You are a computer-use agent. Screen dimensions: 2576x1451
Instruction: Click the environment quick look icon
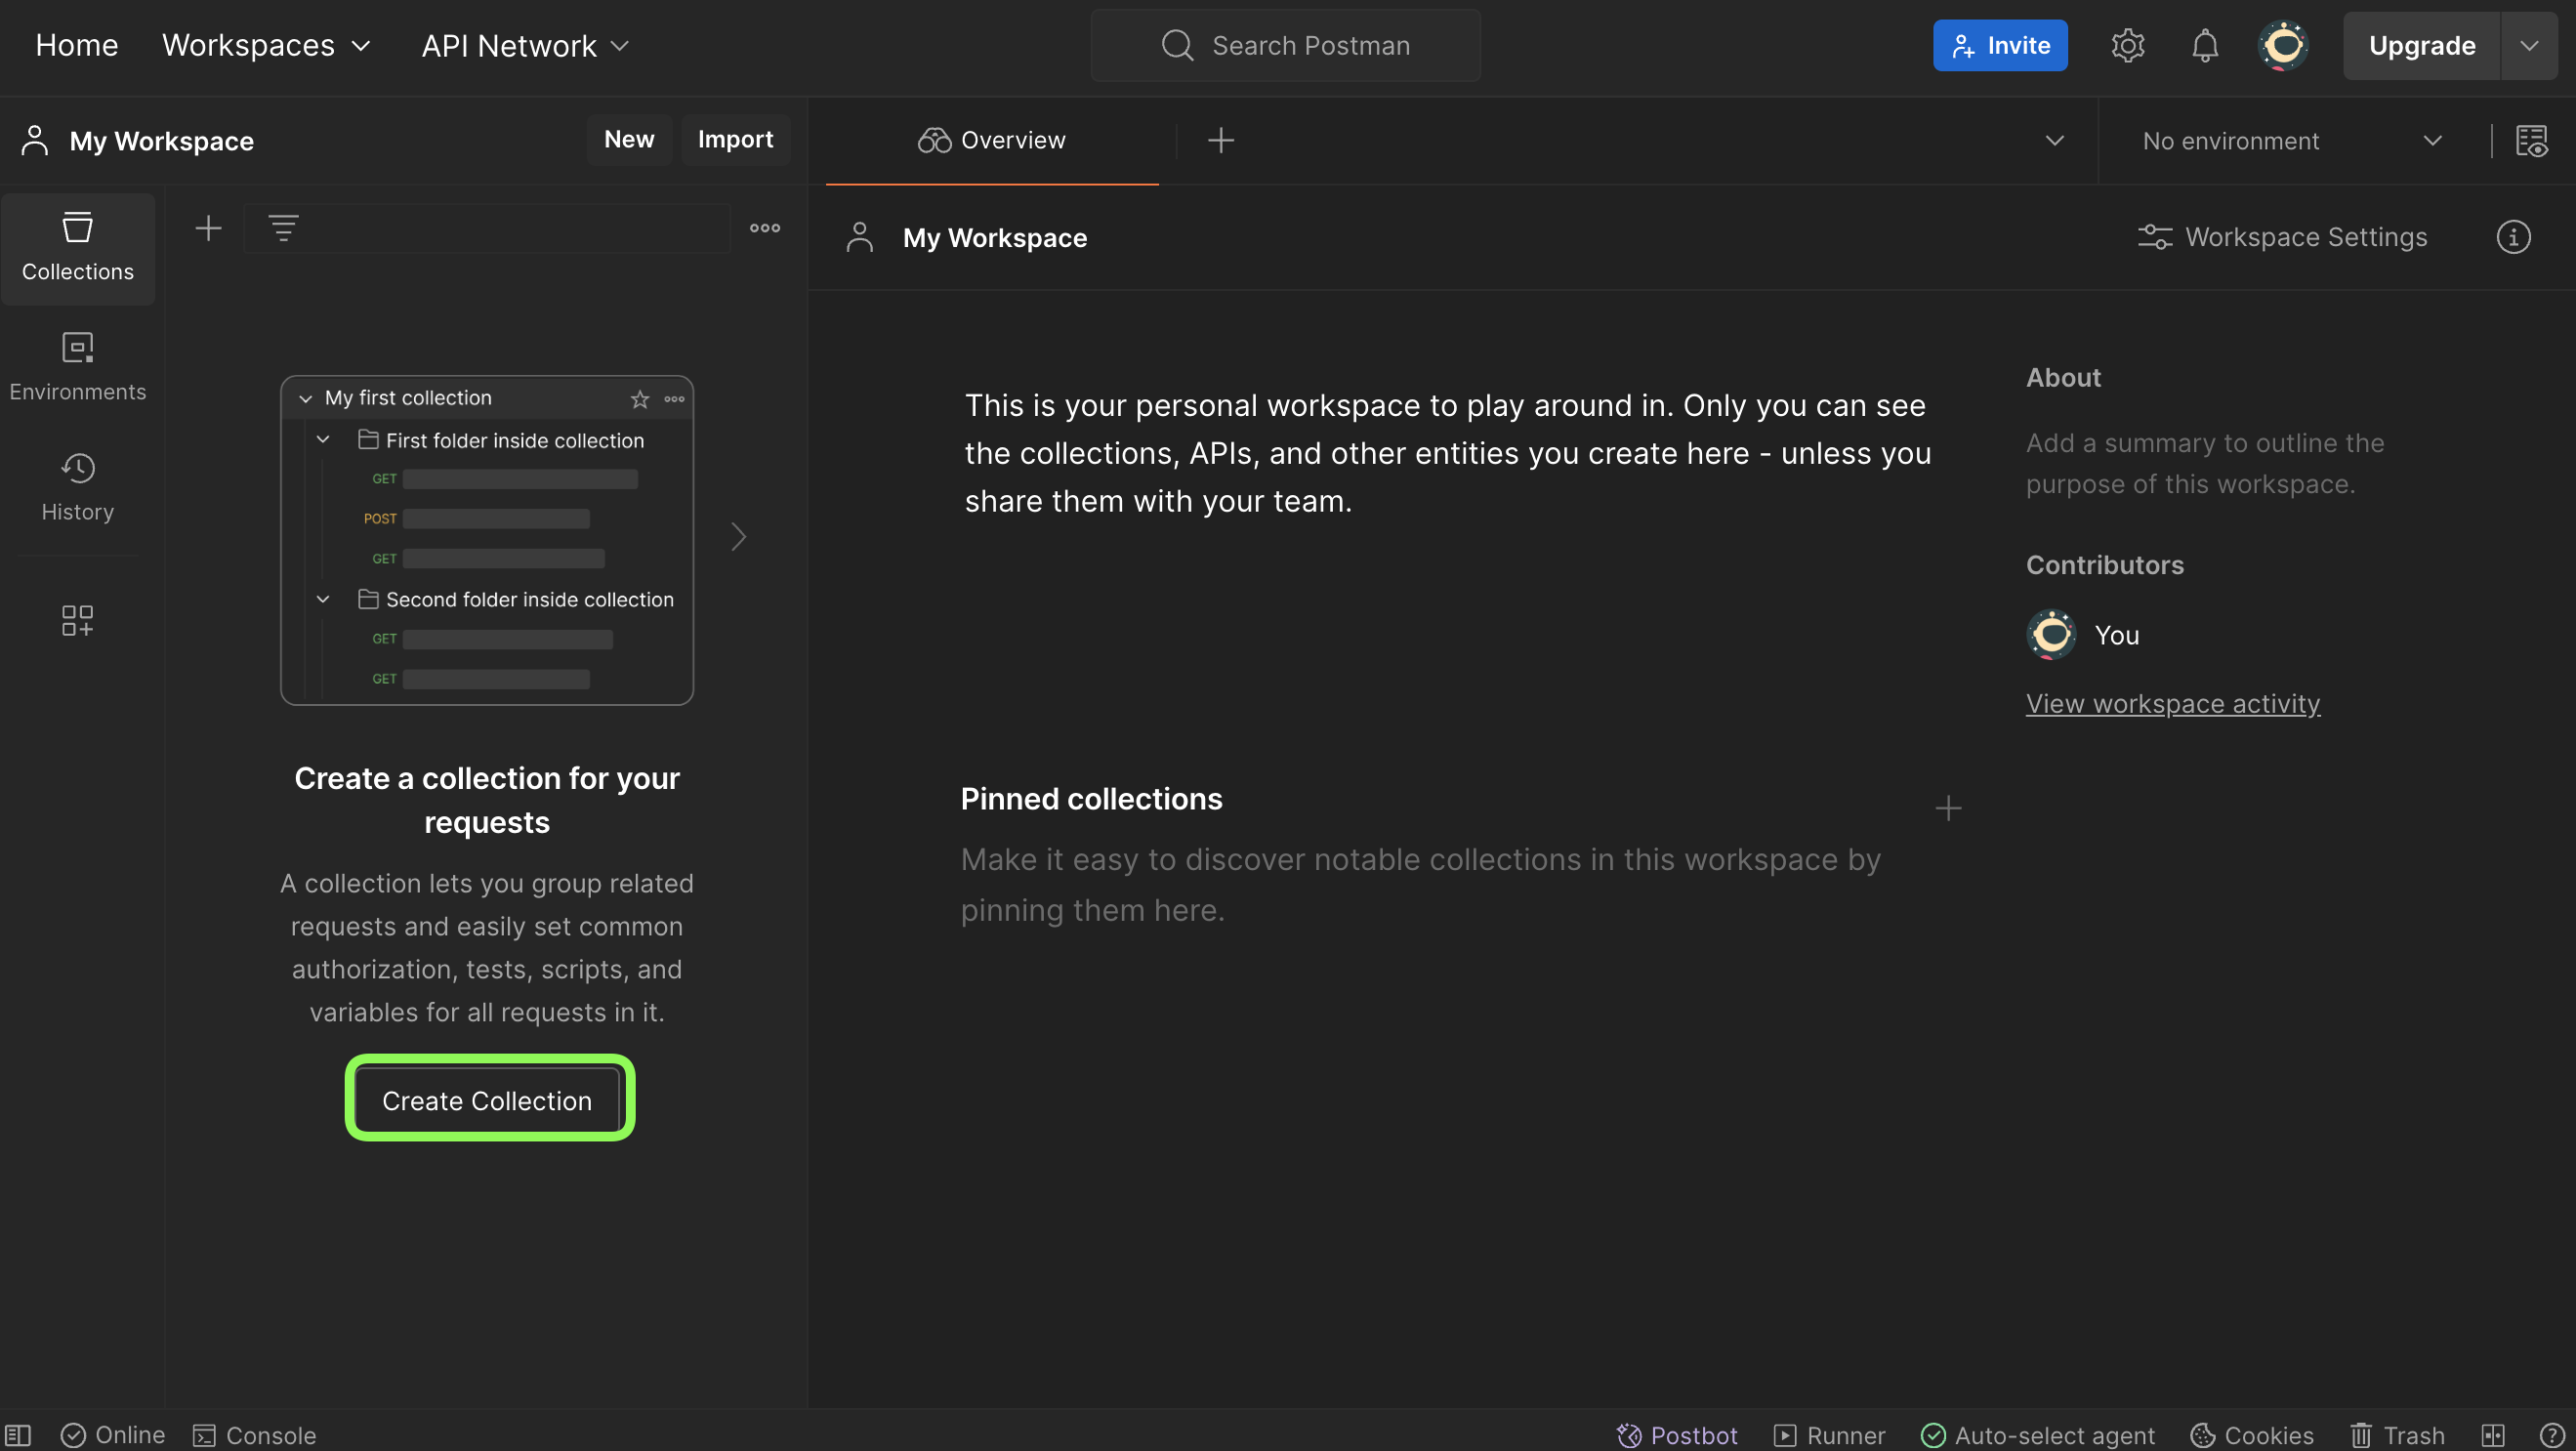[2531, 141]
